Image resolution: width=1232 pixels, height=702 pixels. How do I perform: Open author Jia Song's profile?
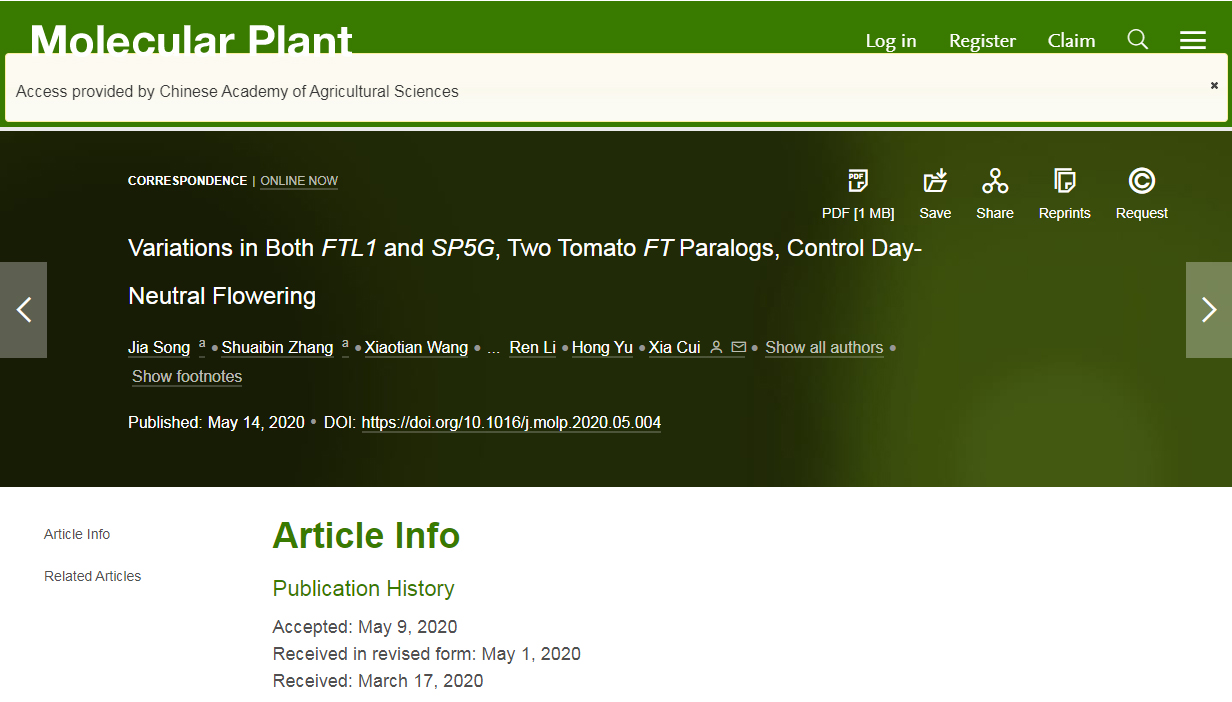pos(159,348)
